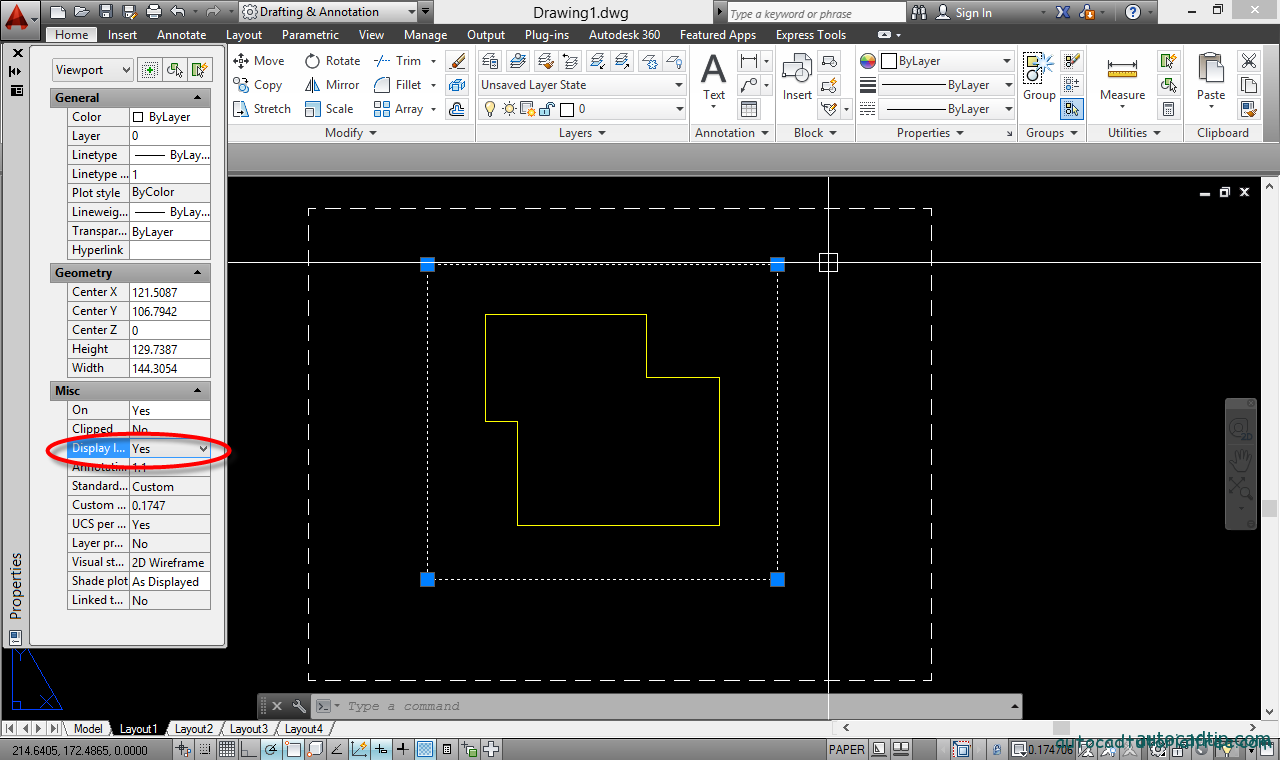The height and width of the screenshot is (760, 1280).
Task: Open the Layout2 tab
Action: tap(194, 729)
